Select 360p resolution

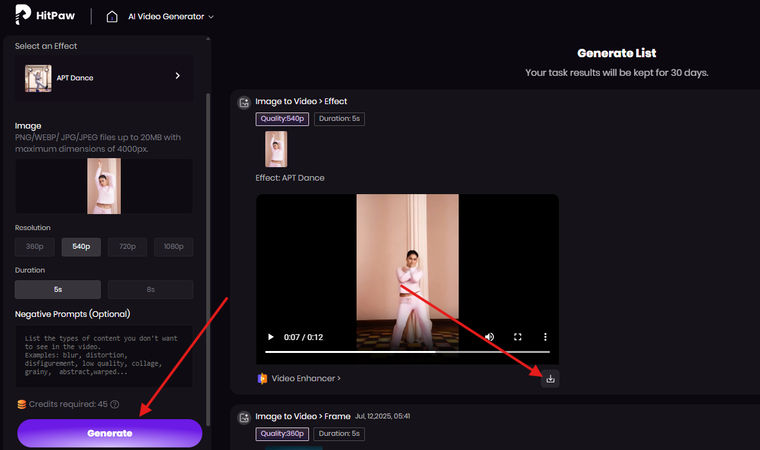(x=34, y=247)
